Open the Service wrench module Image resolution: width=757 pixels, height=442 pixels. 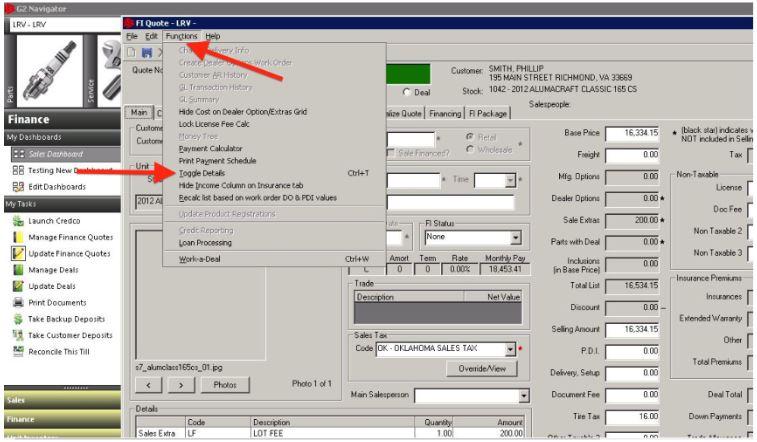click(x=110, y=71)
